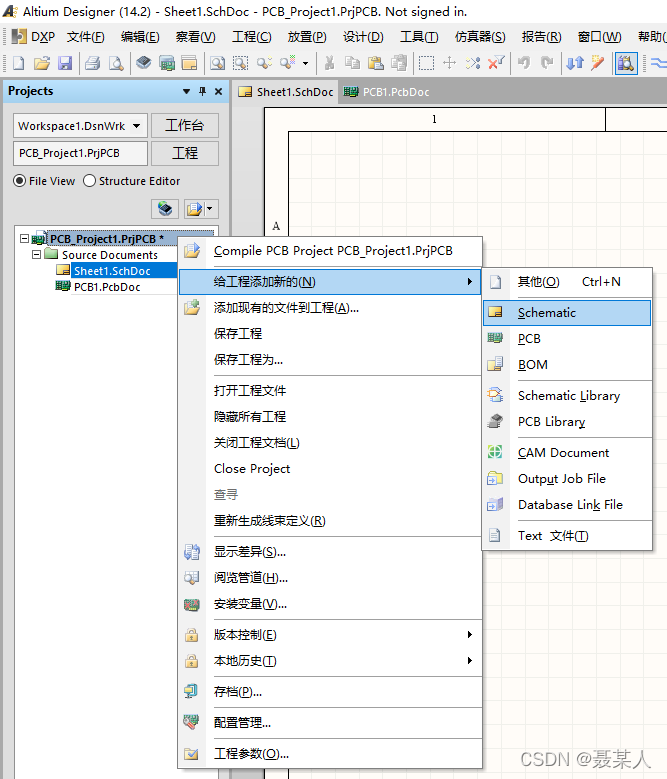Viewport: 667px width, 779px height.
Task: Open the Projects panel options dropdown arrow
Action: (187, 91)
